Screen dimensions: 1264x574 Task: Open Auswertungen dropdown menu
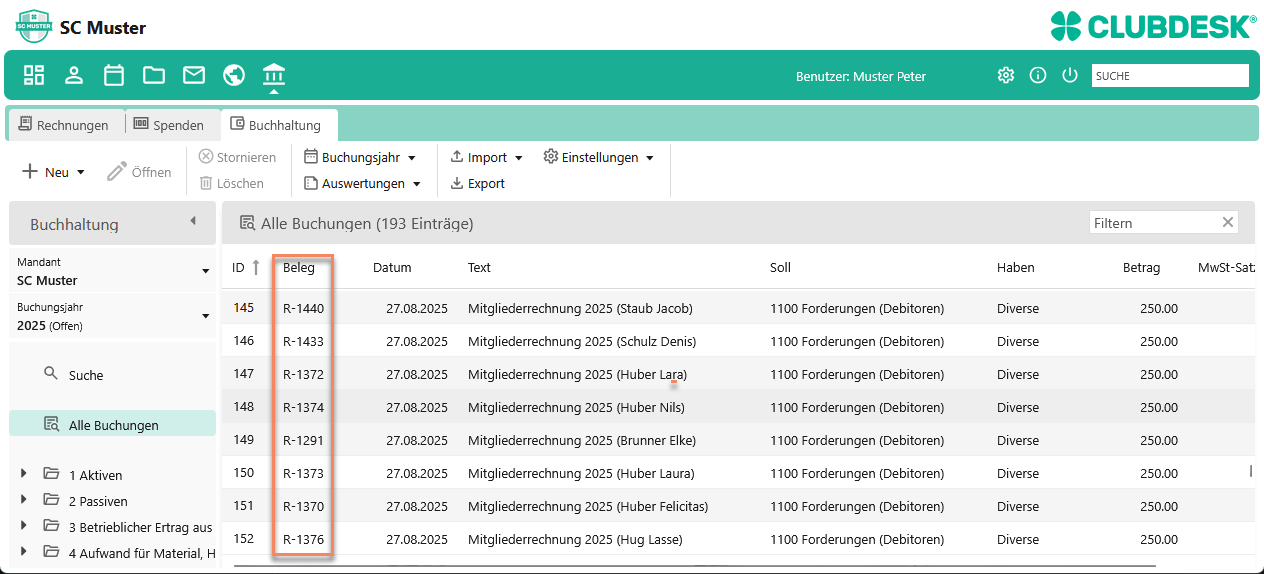(362, 183)
